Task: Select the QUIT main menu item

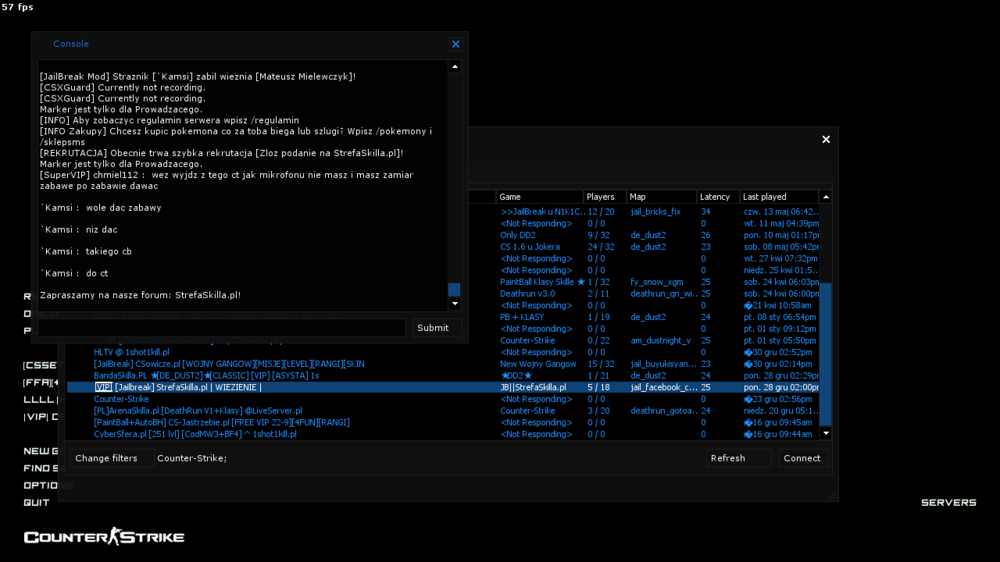Action: [36, 503]
